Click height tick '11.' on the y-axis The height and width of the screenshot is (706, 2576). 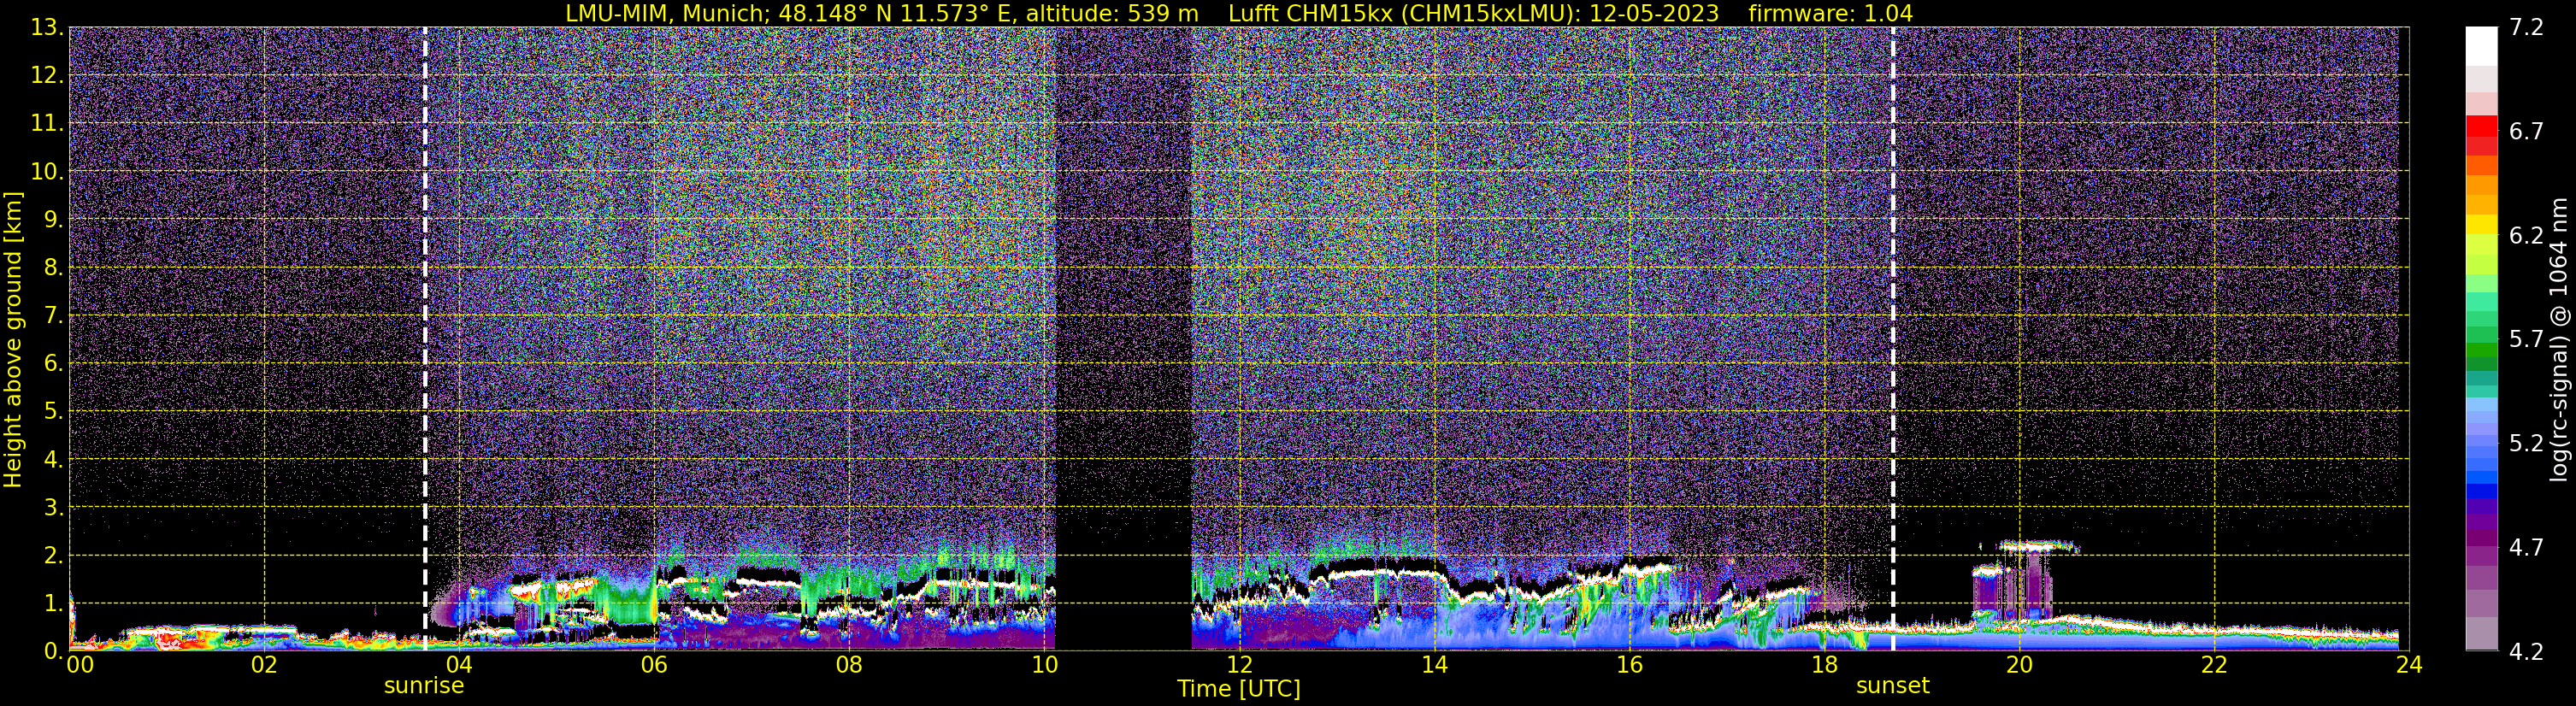pos(47,123)
